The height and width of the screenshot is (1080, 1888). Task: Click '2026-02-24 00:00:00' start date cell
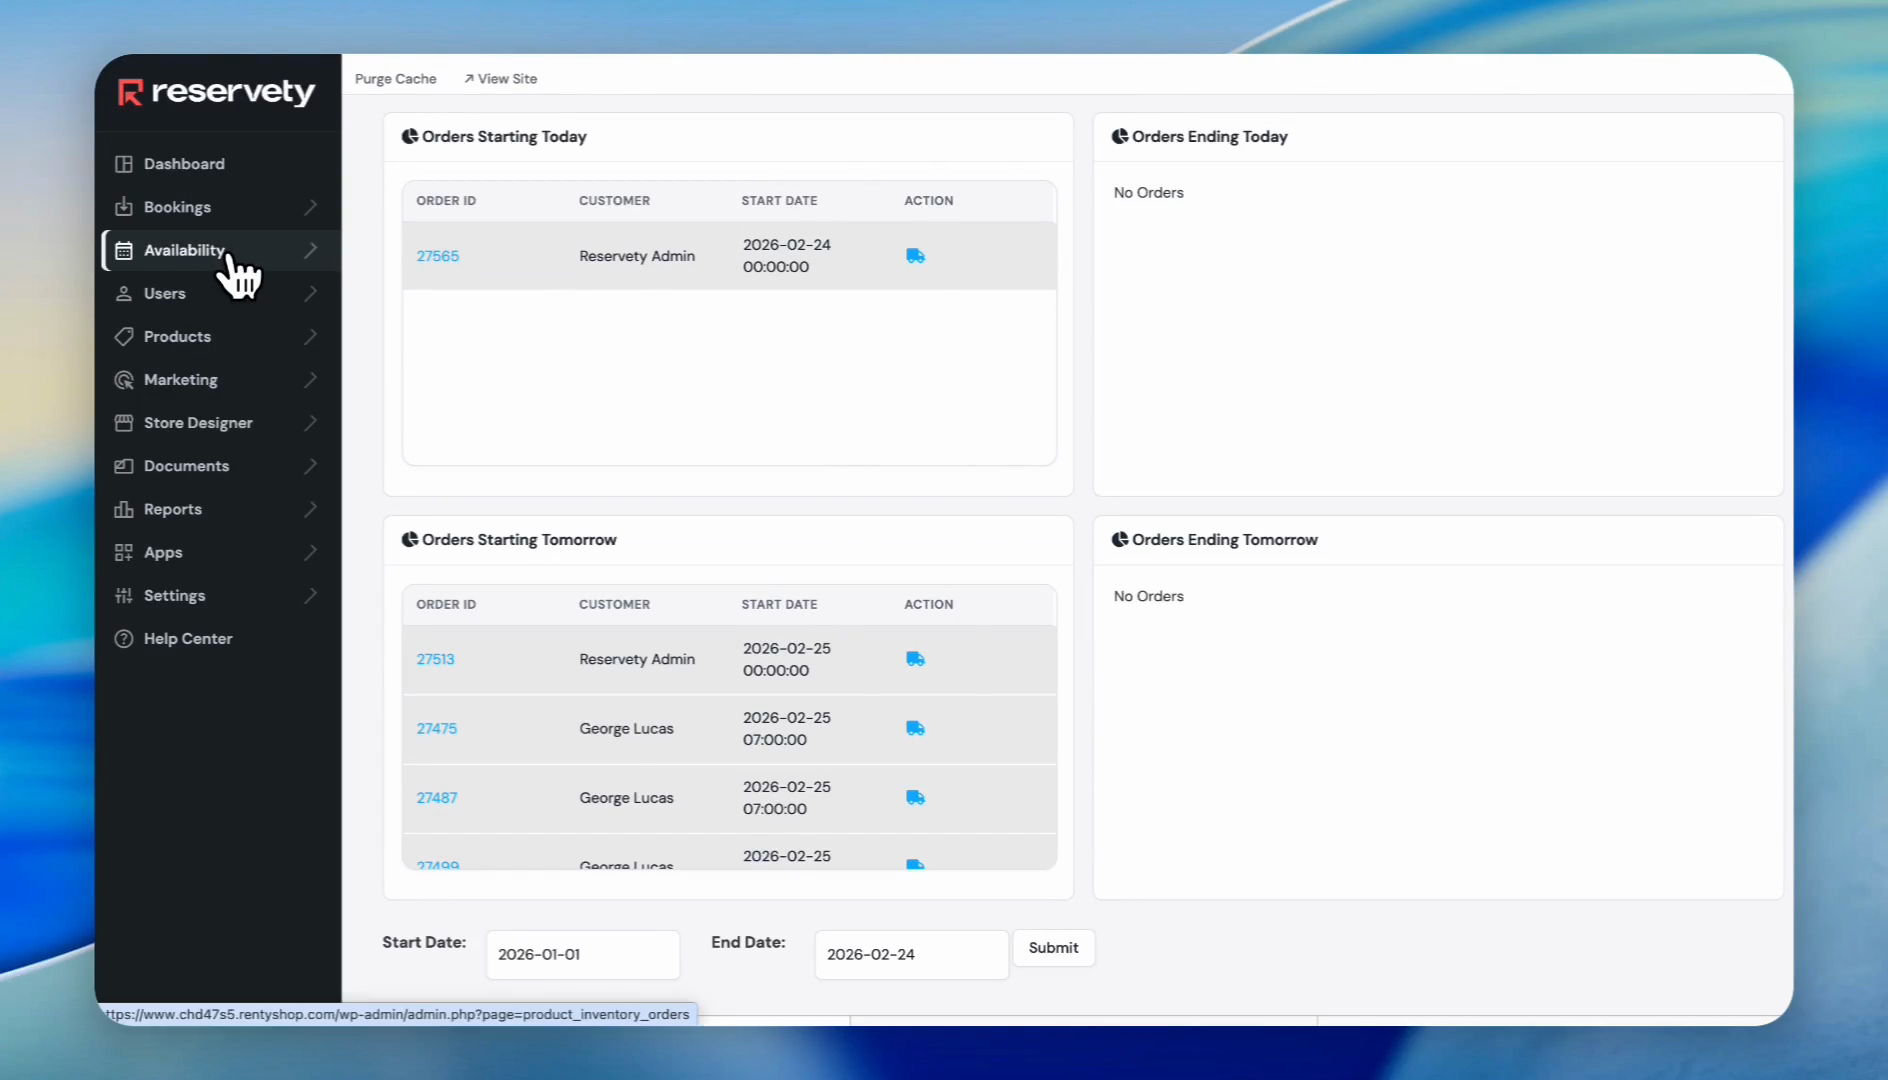(787, 256)
